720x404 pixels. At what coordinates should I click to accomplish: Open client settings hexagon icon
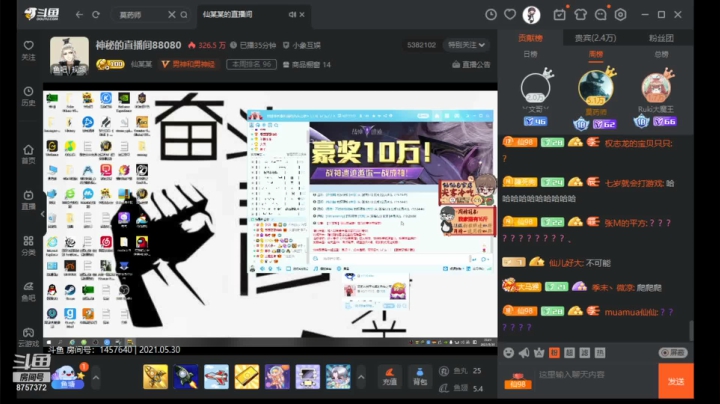tap(620, 15)
